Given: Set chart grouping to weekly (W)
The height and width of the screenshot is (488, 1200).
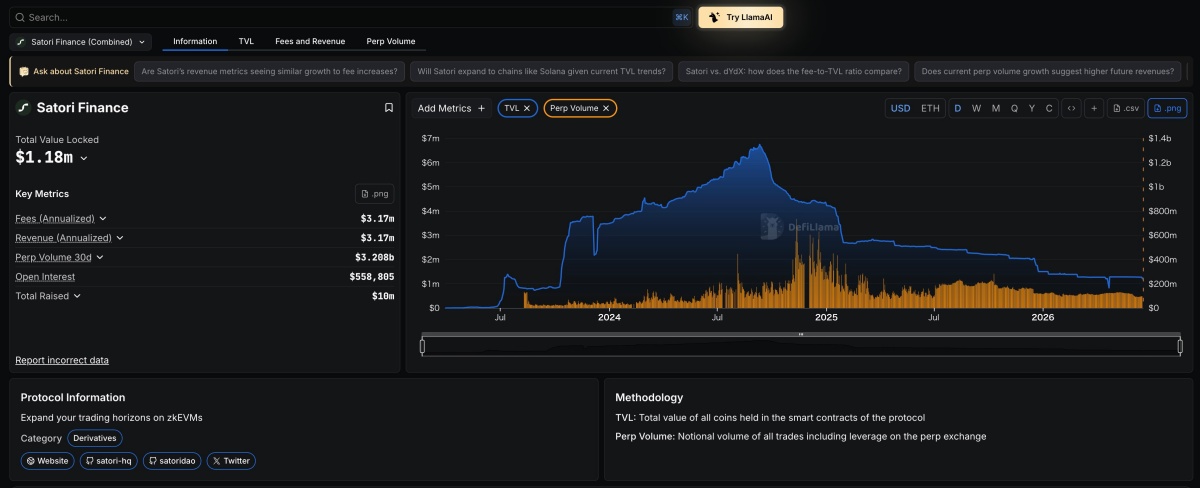Looking at the screenshot, I should (x=976, y=108).
